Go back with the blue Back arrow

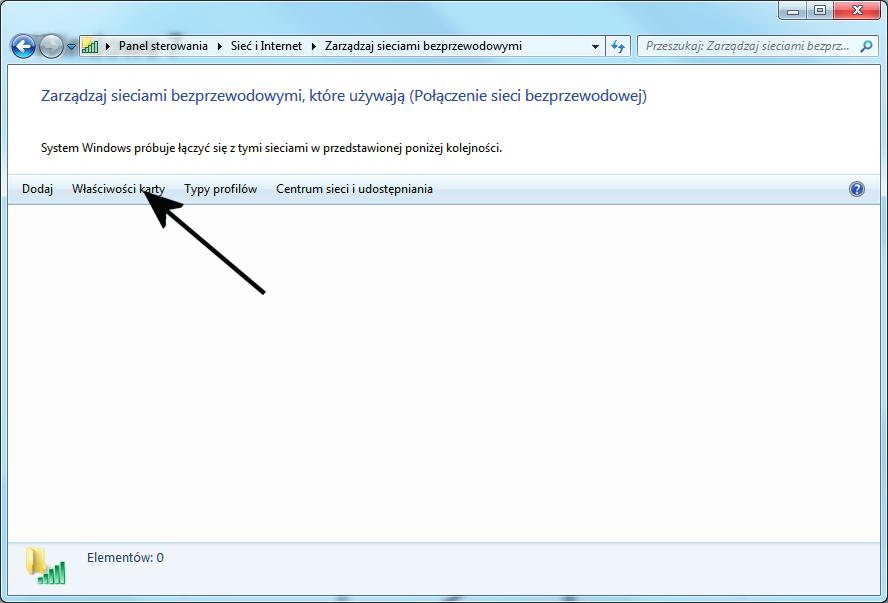(23, 46)
